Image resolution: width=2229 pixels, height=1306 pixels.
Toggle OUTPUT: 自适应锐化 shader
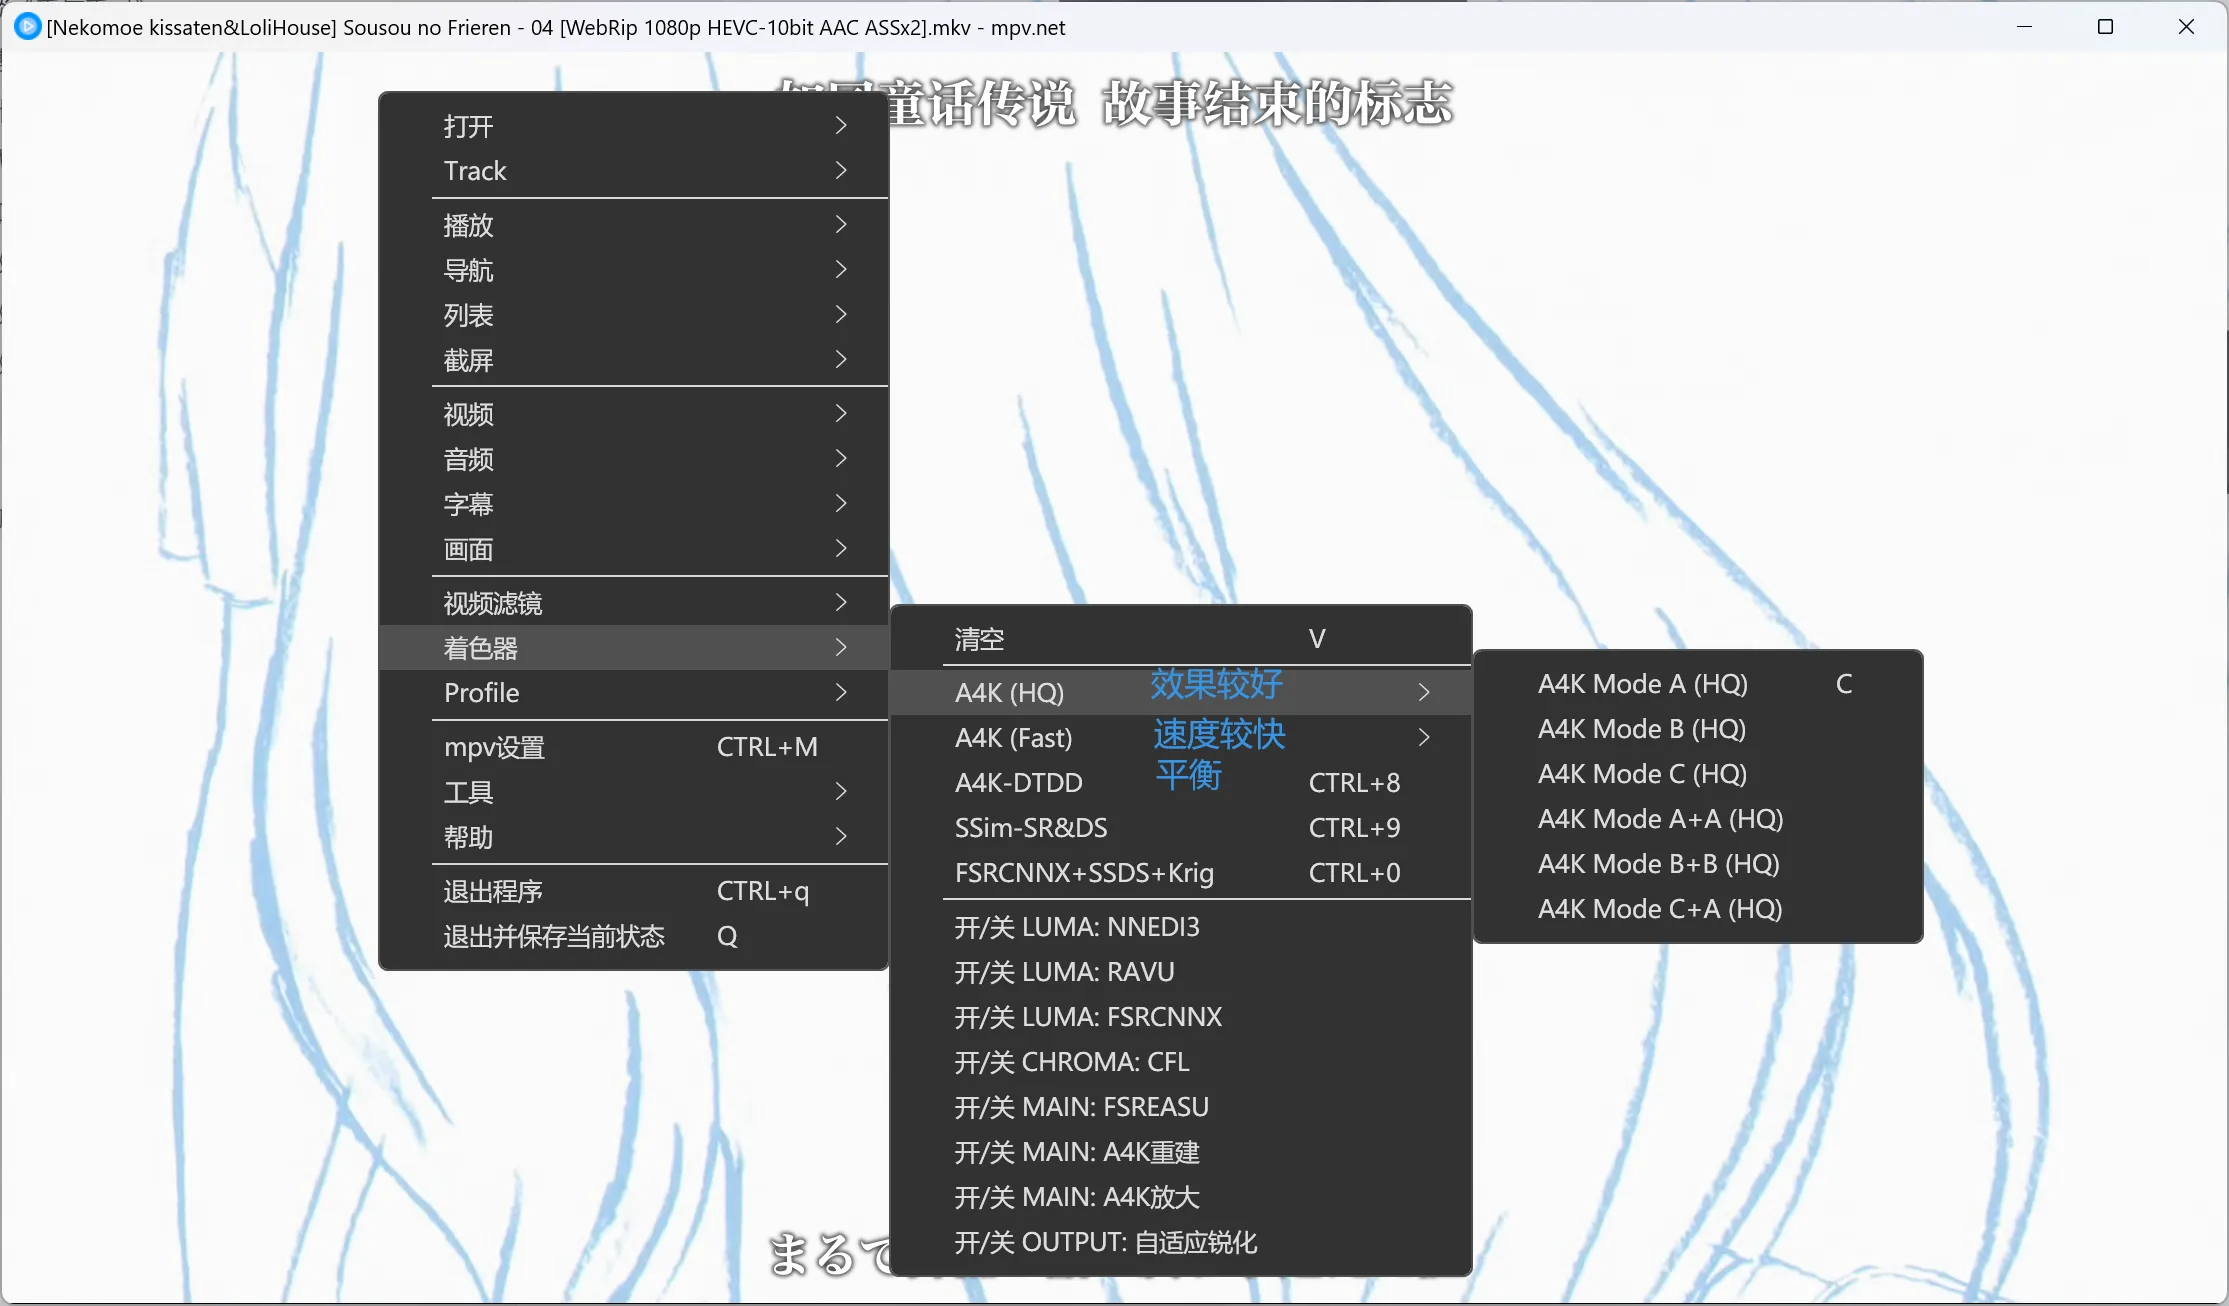[x=1105, y=1242]
